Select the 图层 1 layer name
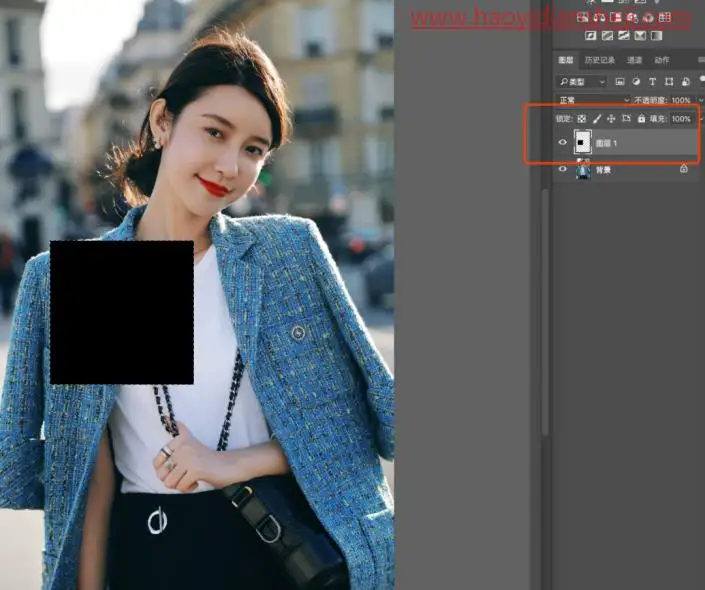This screenshot has height=590, width=705. [606, 143]
